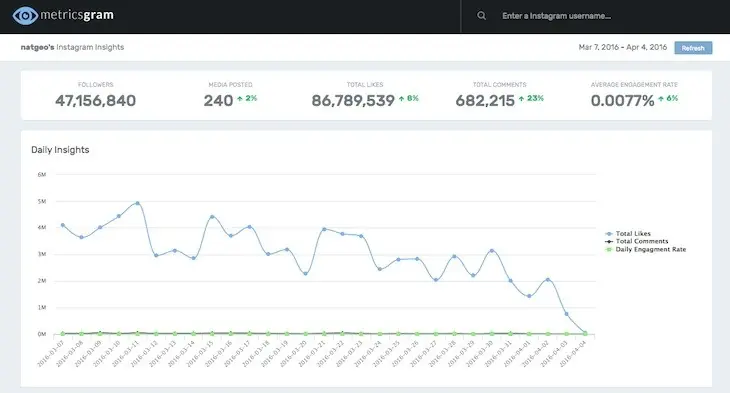
Task: Click the likes data point on 2016-04-03
Action: click(567, 314)
